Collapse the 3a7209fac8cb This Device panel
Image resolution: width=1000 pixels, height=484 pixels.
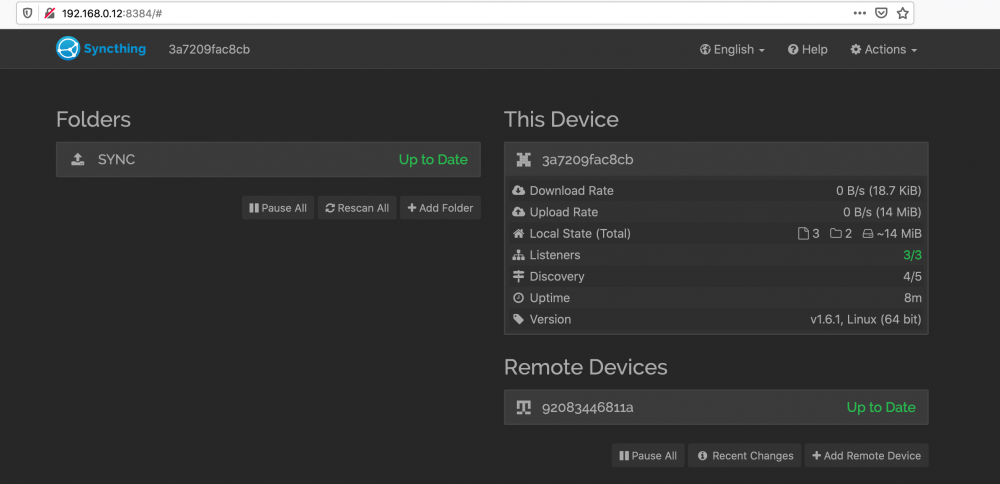tap(716, 160)
